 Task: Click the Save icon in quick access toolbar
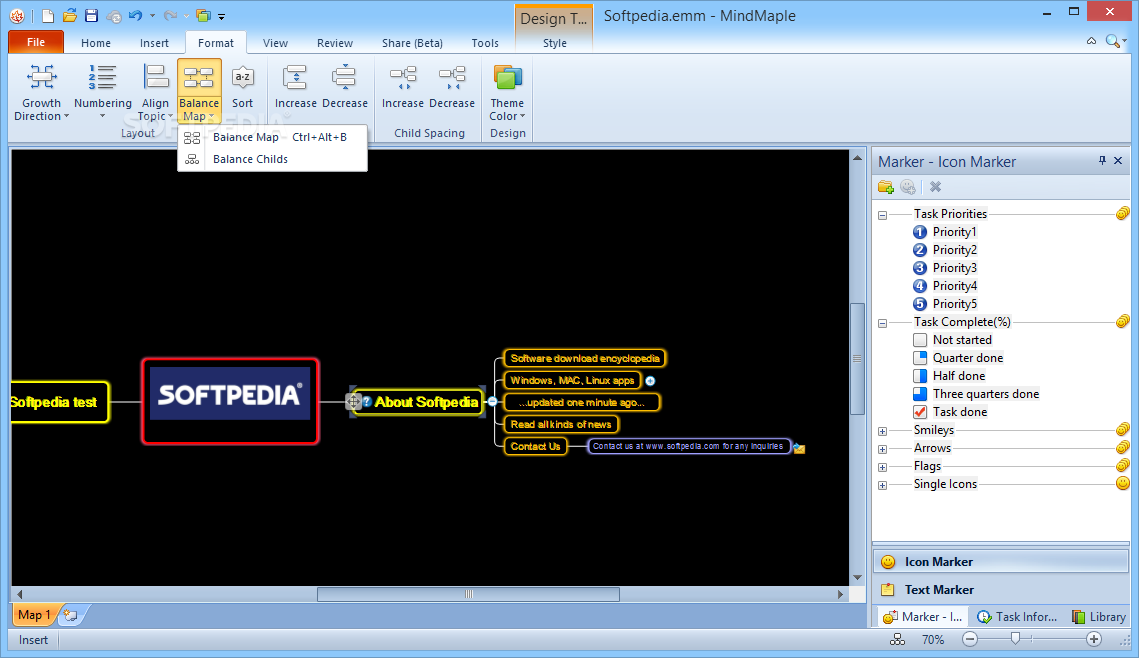click(92, 16)
